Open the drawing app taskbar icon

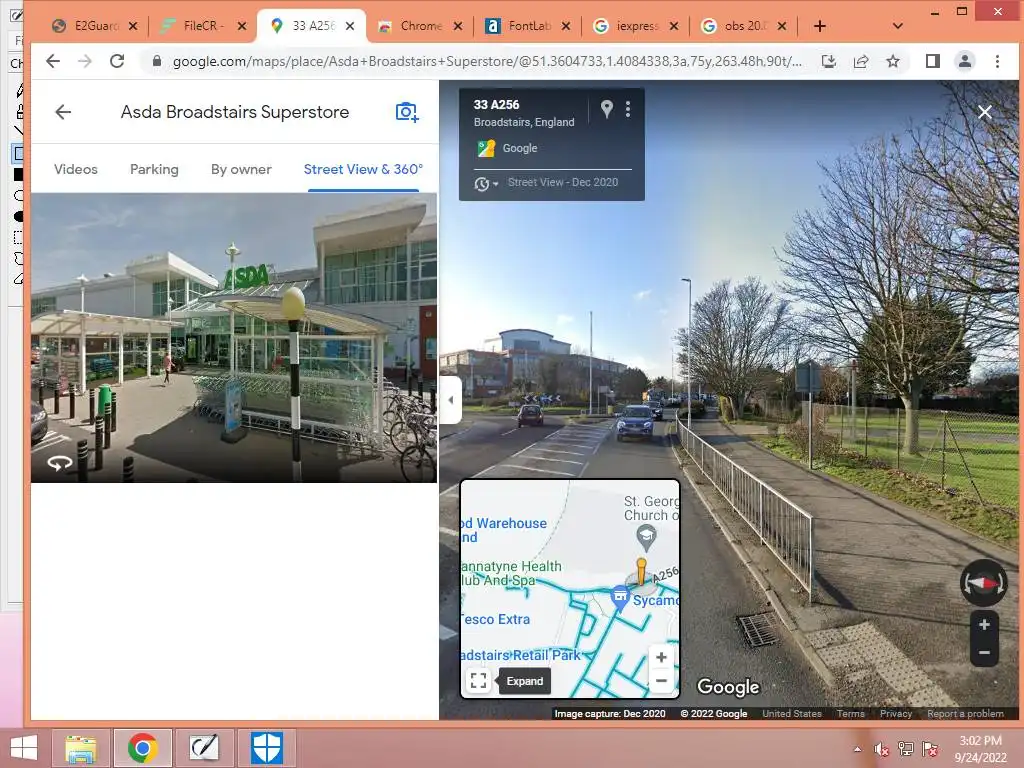[204, 748]
